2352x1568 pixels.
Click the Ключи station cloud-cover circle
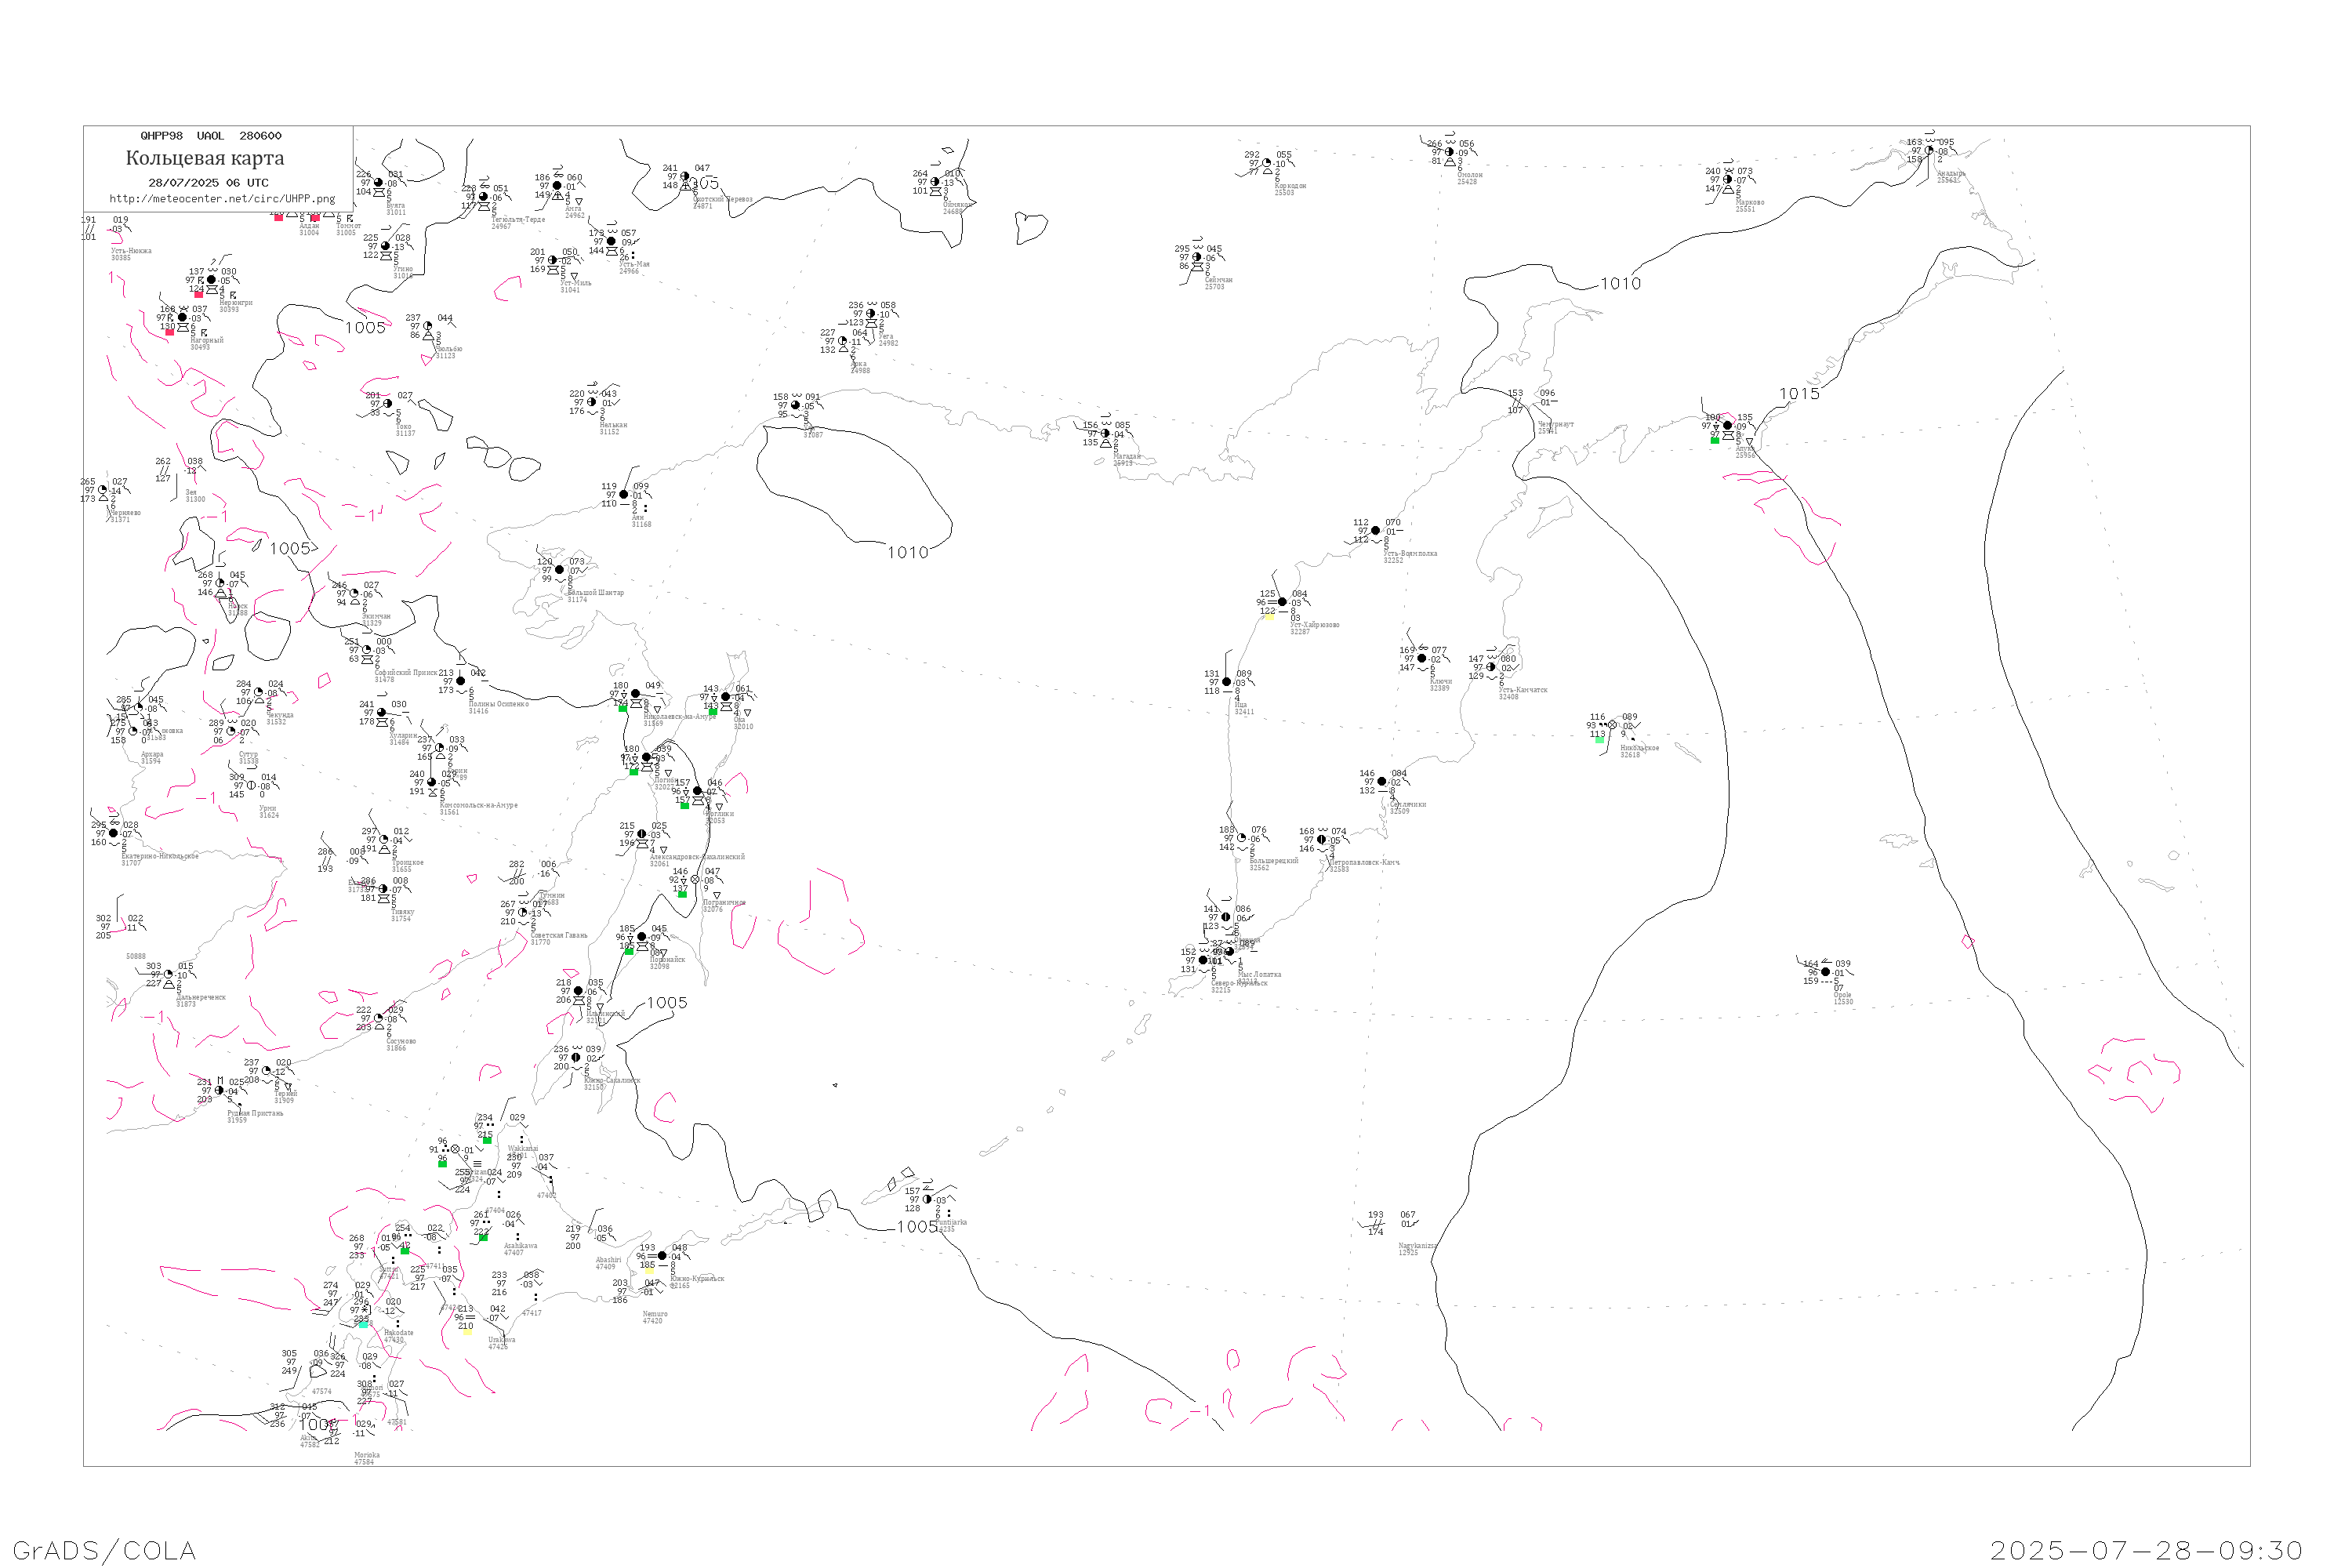click(x=1422, y=659)
